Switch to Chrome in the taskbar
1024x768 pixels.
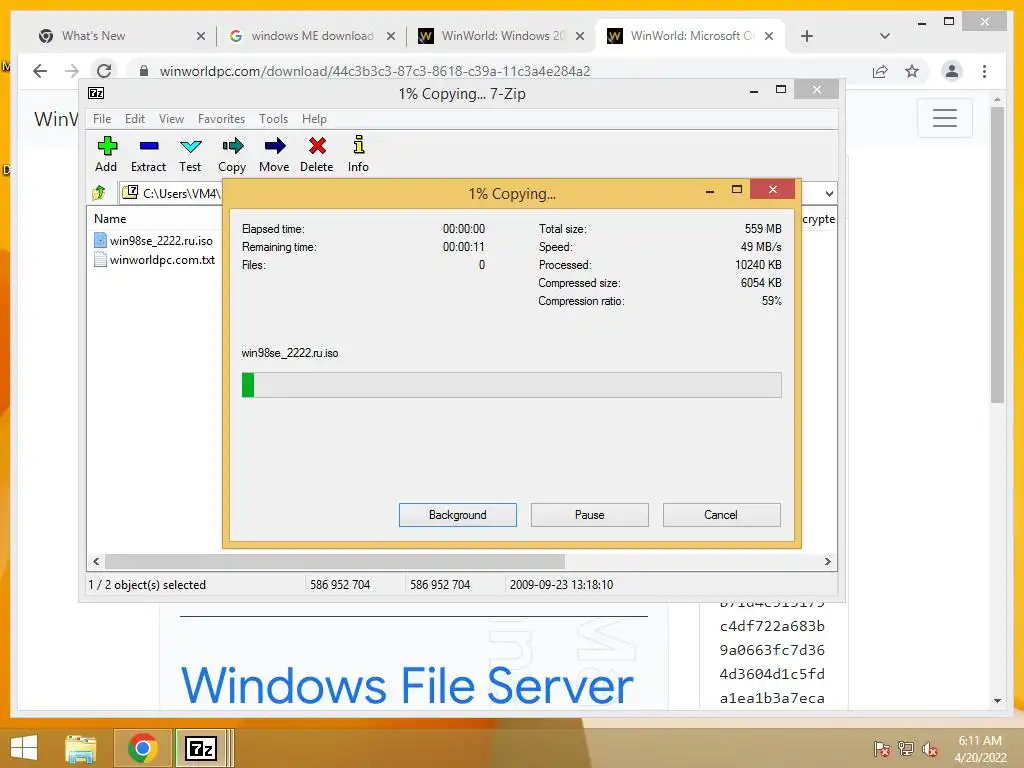[x=142, y=748]
